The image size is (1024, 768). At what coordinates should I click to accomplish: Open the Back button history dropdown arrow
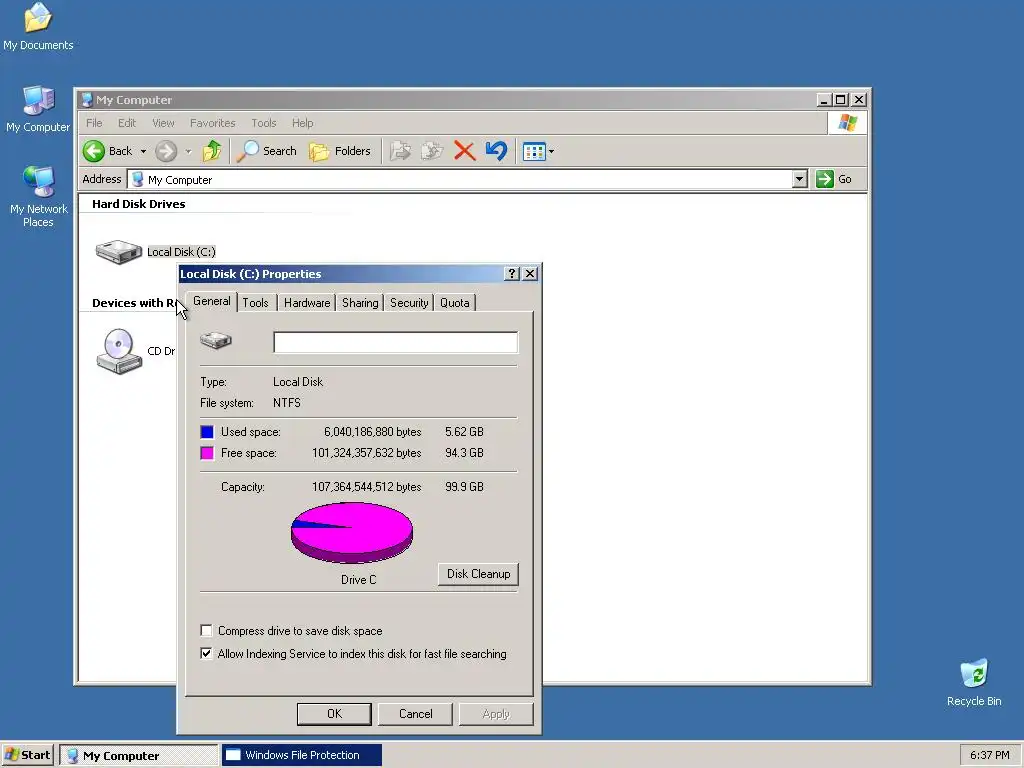click(143, 152)
